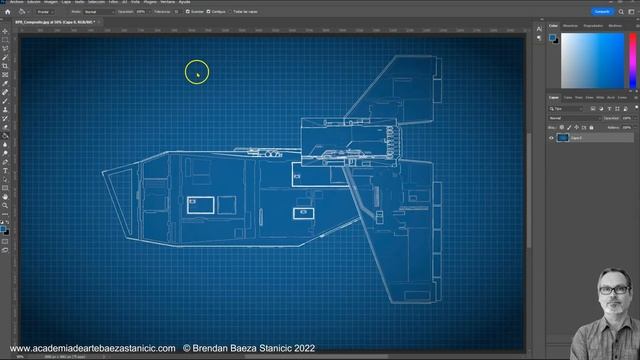This screenshot has width=640, height=360.
Task: Pick a shade in the Color panel field
Action: pyautogui.click(x=592, y=60)
